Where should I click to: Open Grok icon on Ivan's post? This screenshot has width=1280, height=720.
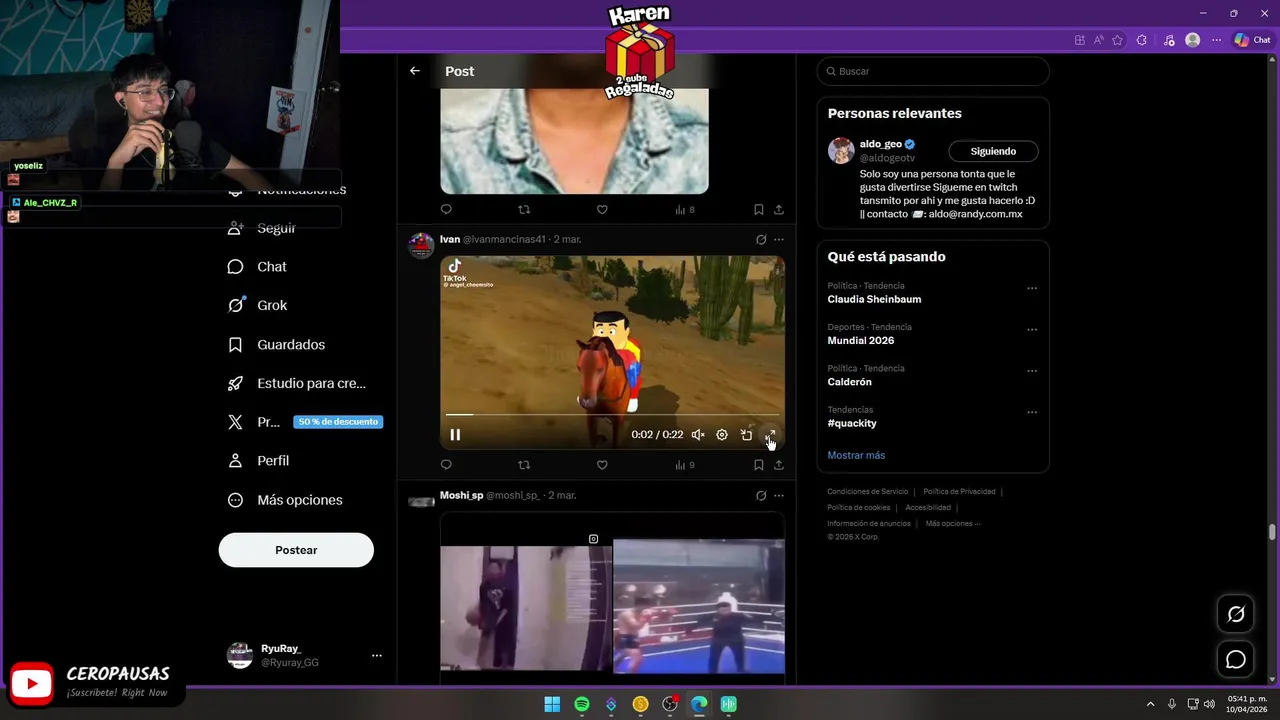point(761,240)
